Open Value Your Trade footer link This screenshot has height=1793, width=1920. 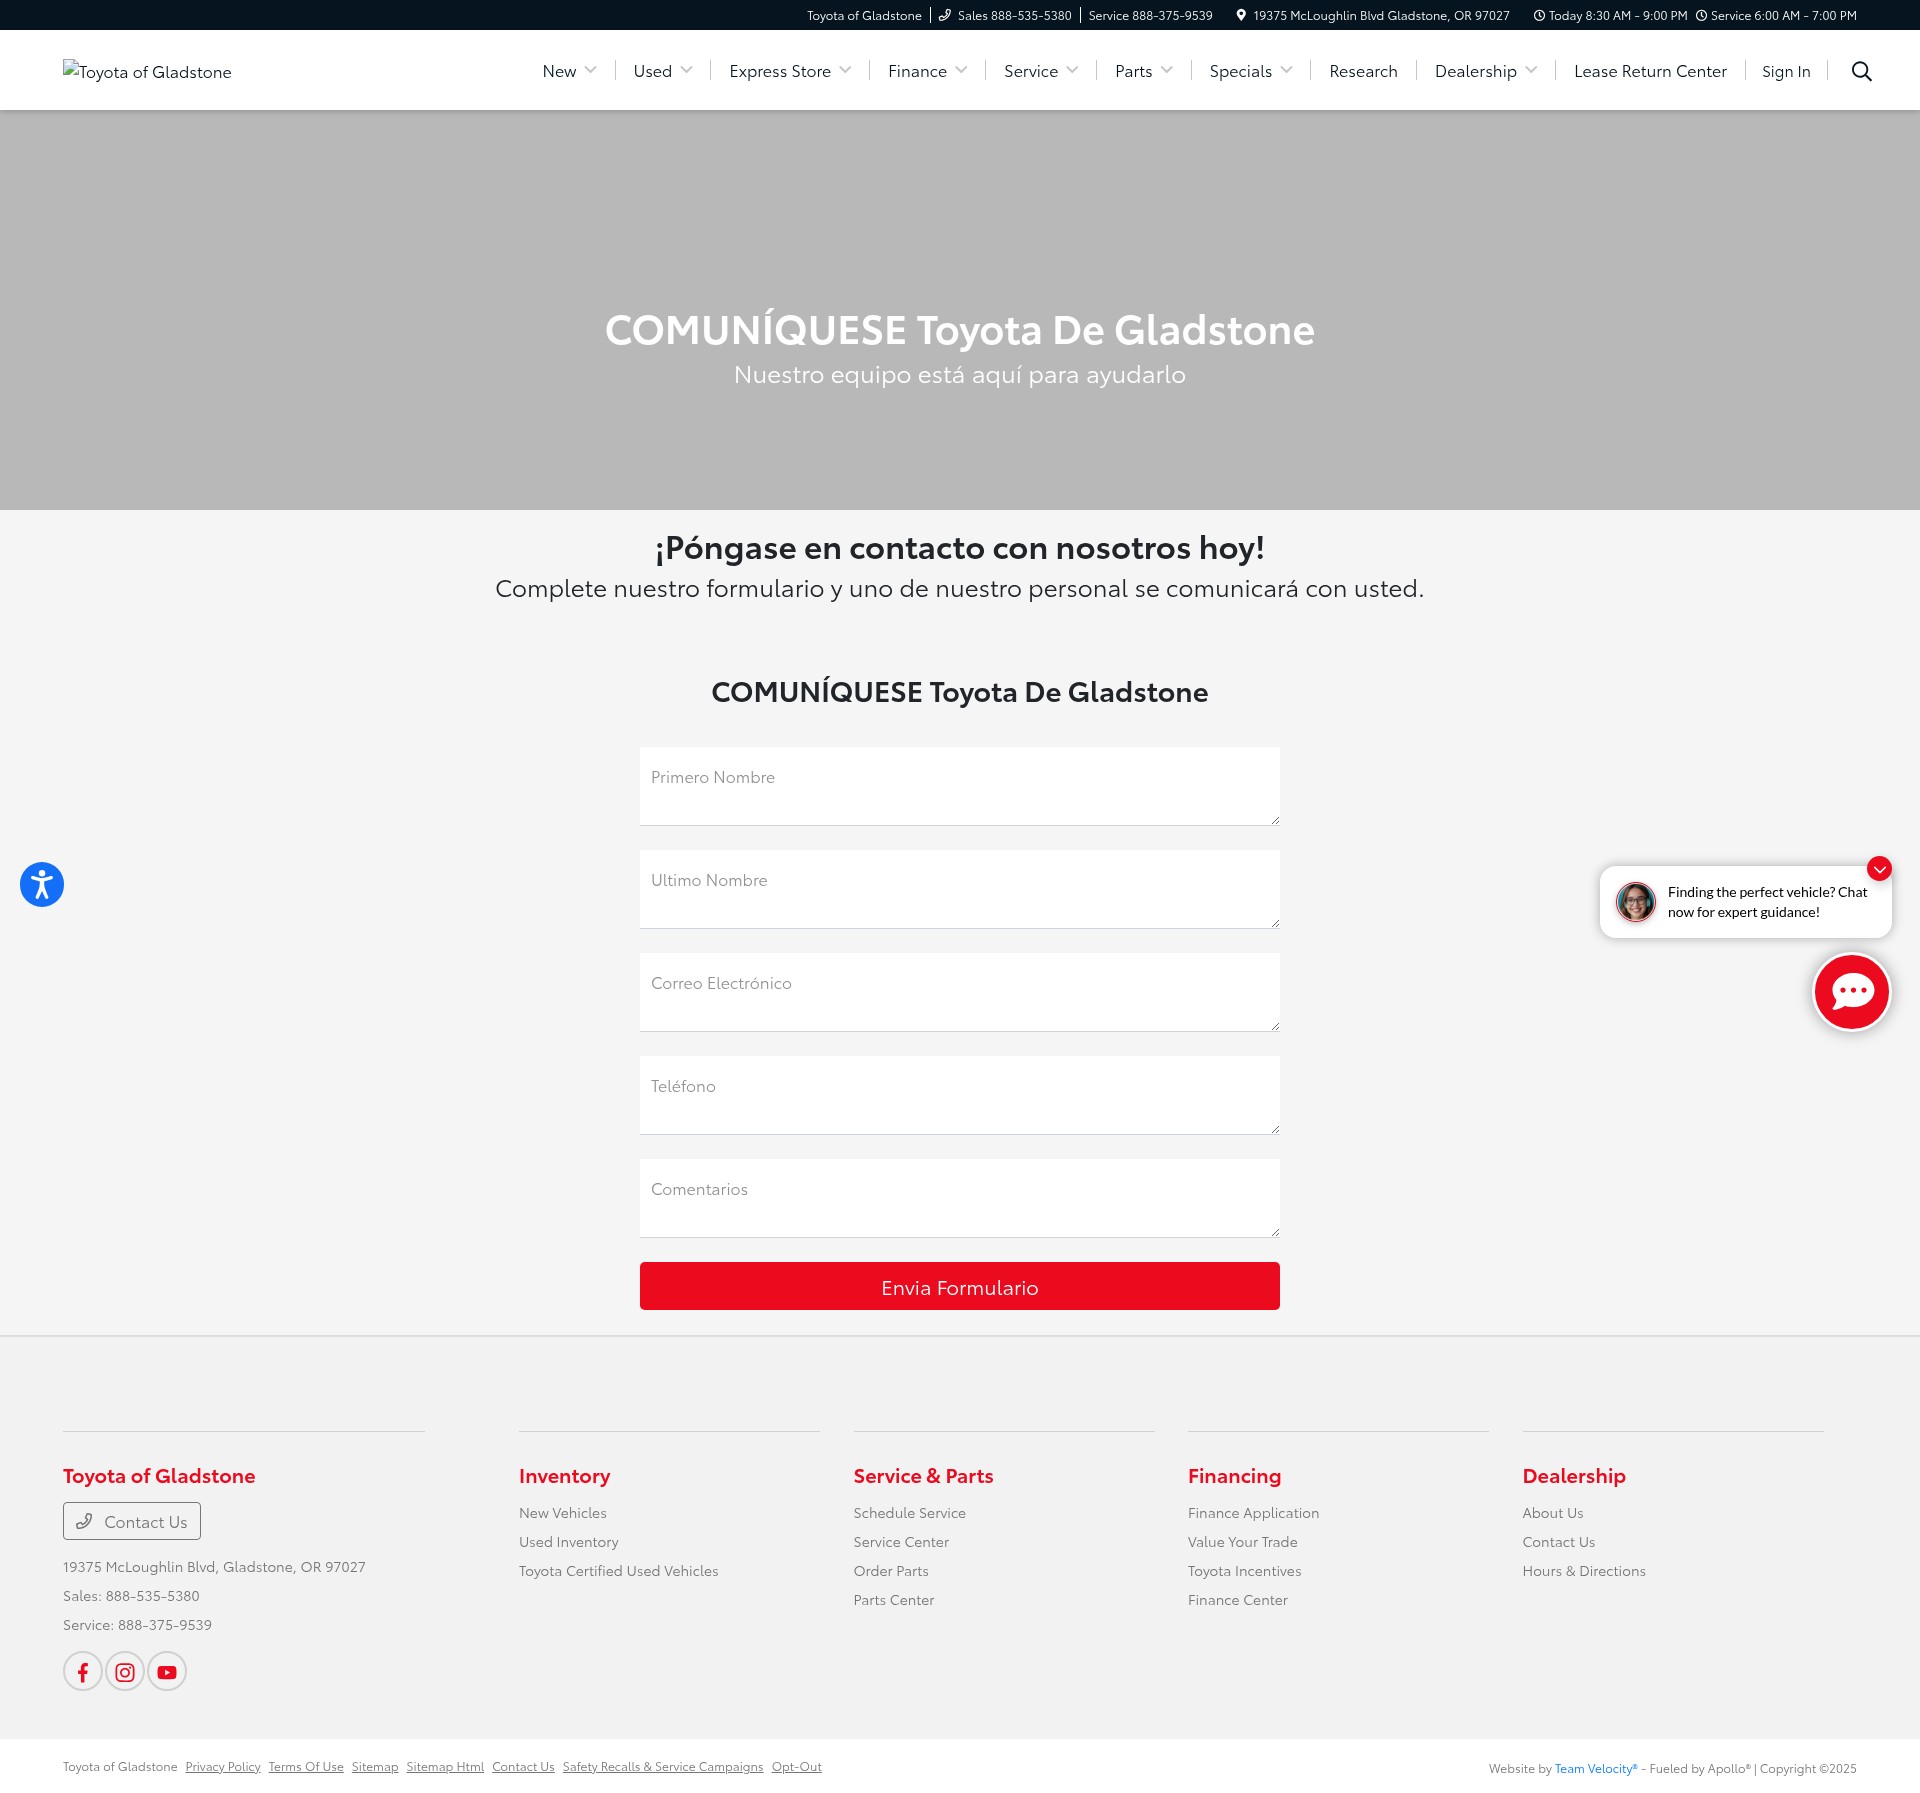pos(1243,1542)
